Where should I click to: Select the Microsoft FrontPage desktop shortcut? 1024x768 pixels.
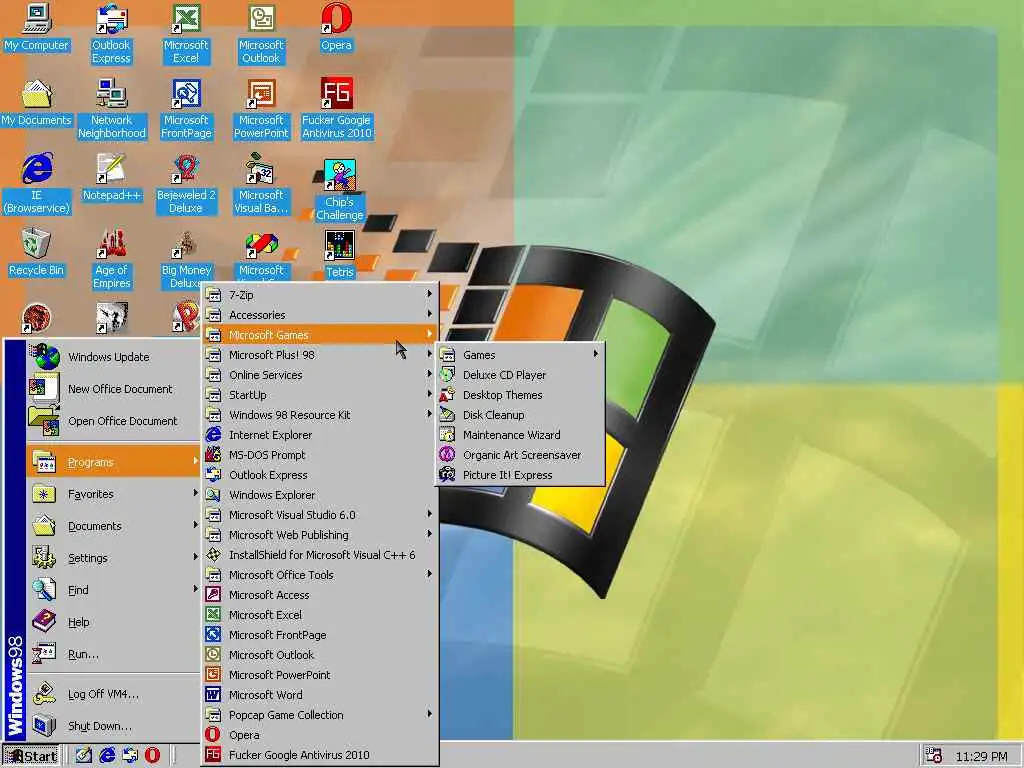point(186,109)
